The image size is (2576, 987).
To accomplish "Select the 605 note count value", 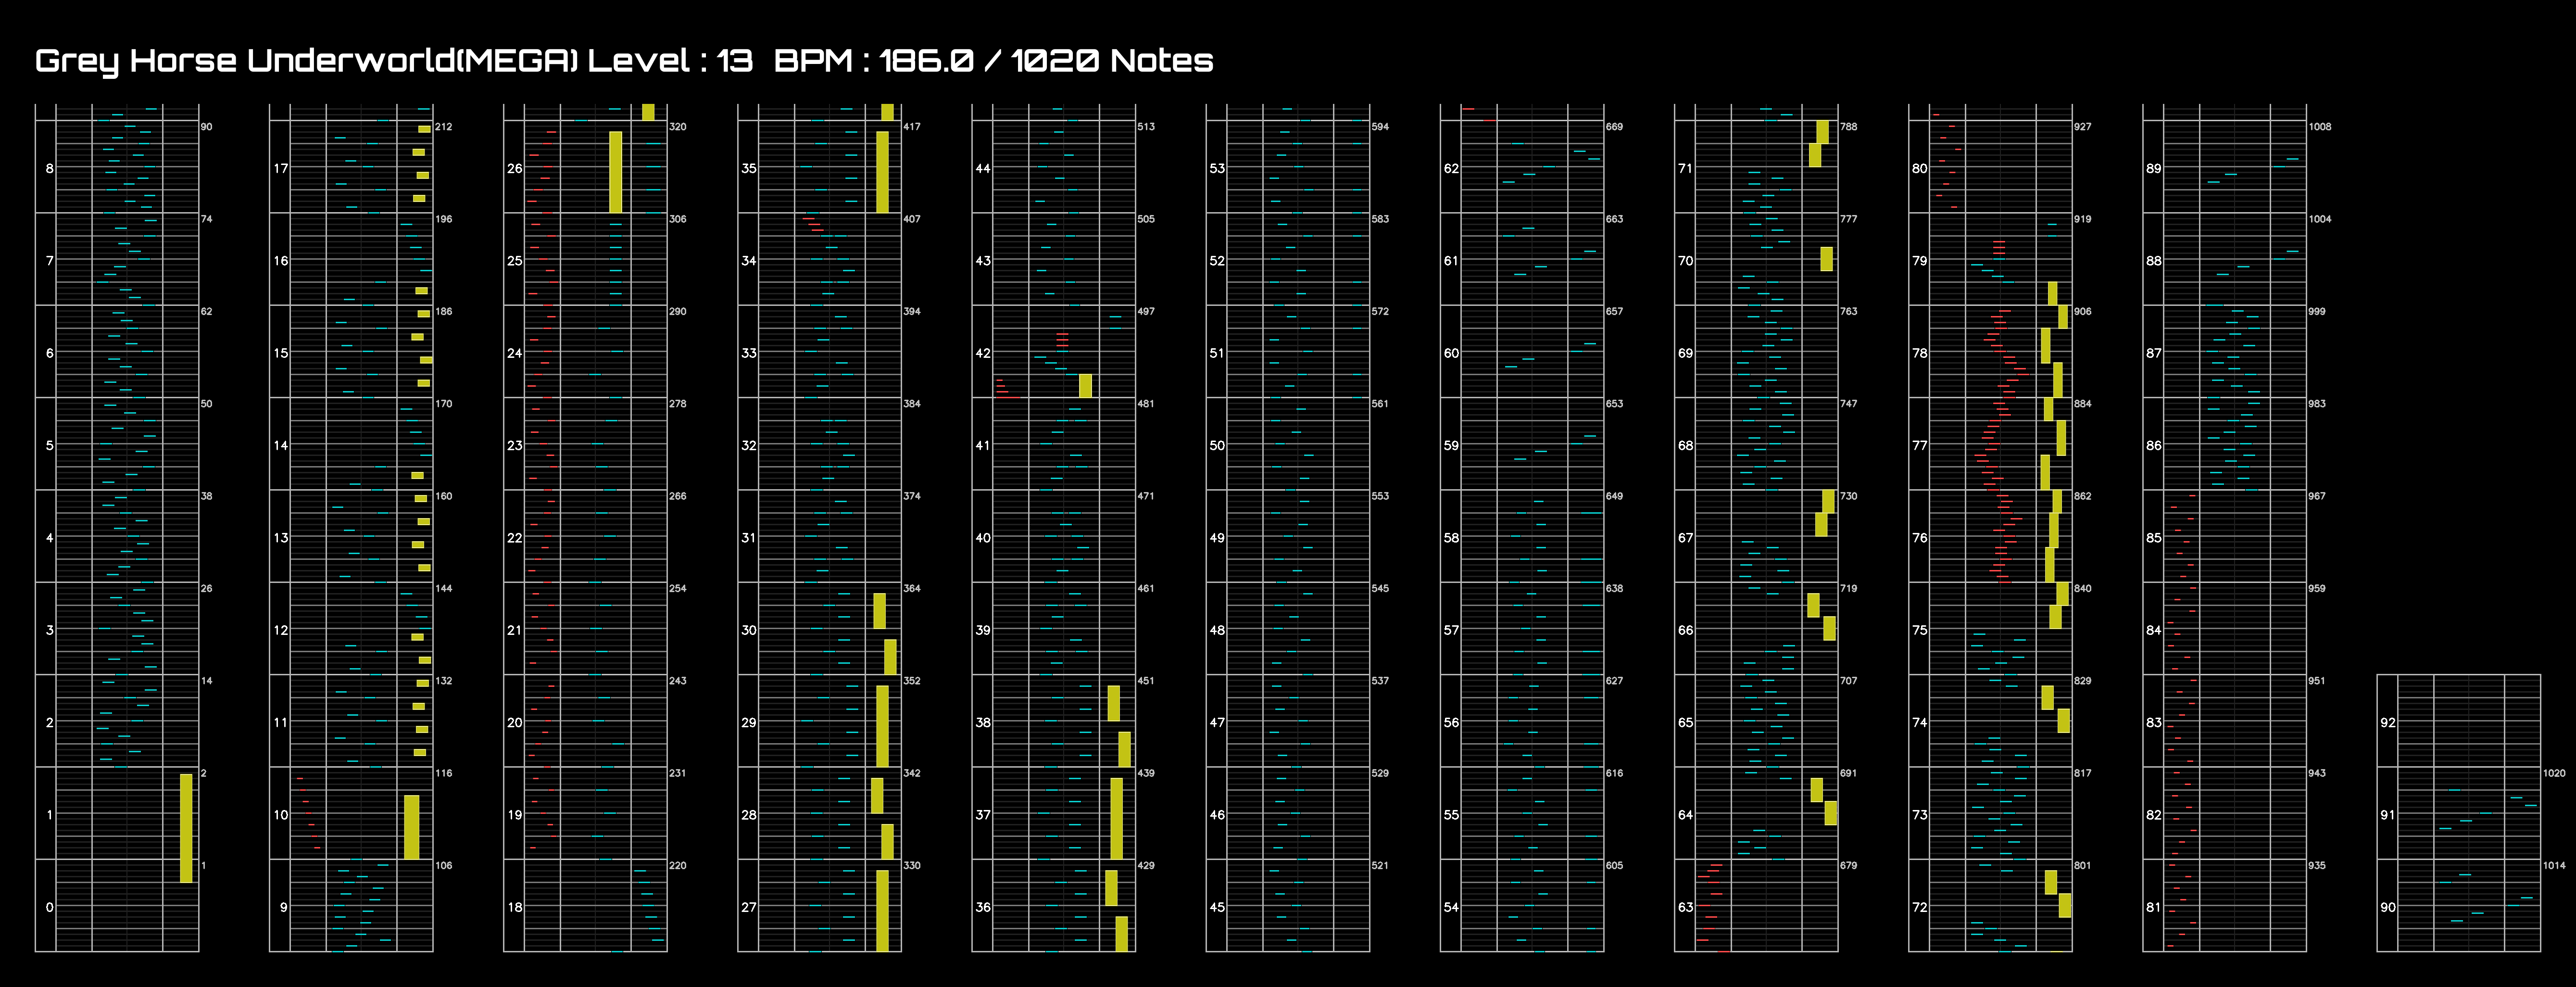I will point(1614,866).
